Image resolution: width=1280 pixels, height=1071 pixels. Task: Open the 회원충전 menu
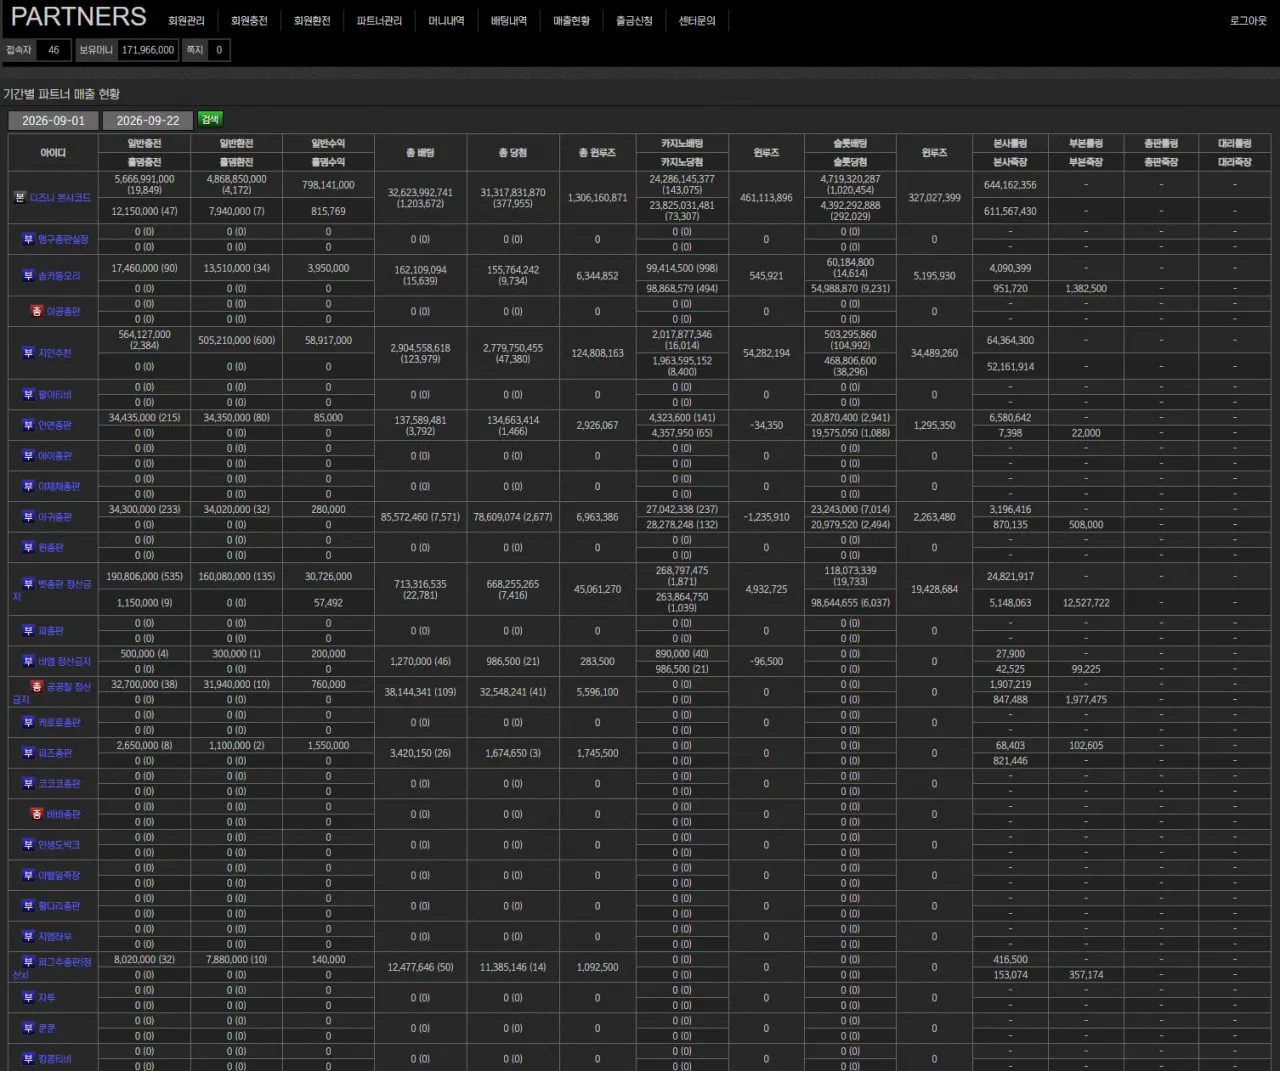(x=249, y=20)
